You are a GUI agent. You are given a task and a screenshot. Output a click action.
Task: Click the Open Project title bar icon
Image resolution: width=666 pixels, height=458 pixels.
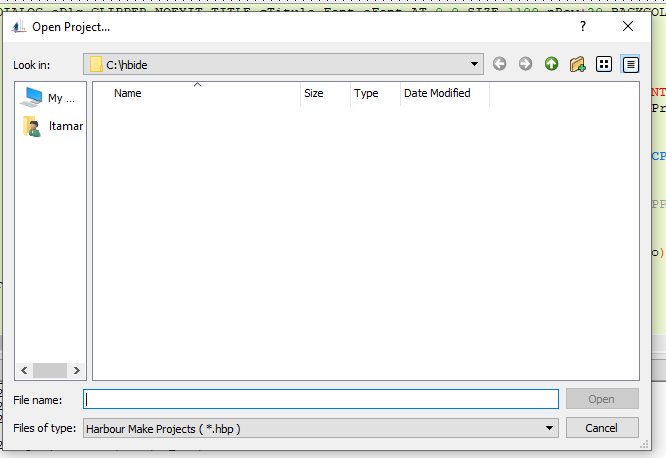coord(19,27)
